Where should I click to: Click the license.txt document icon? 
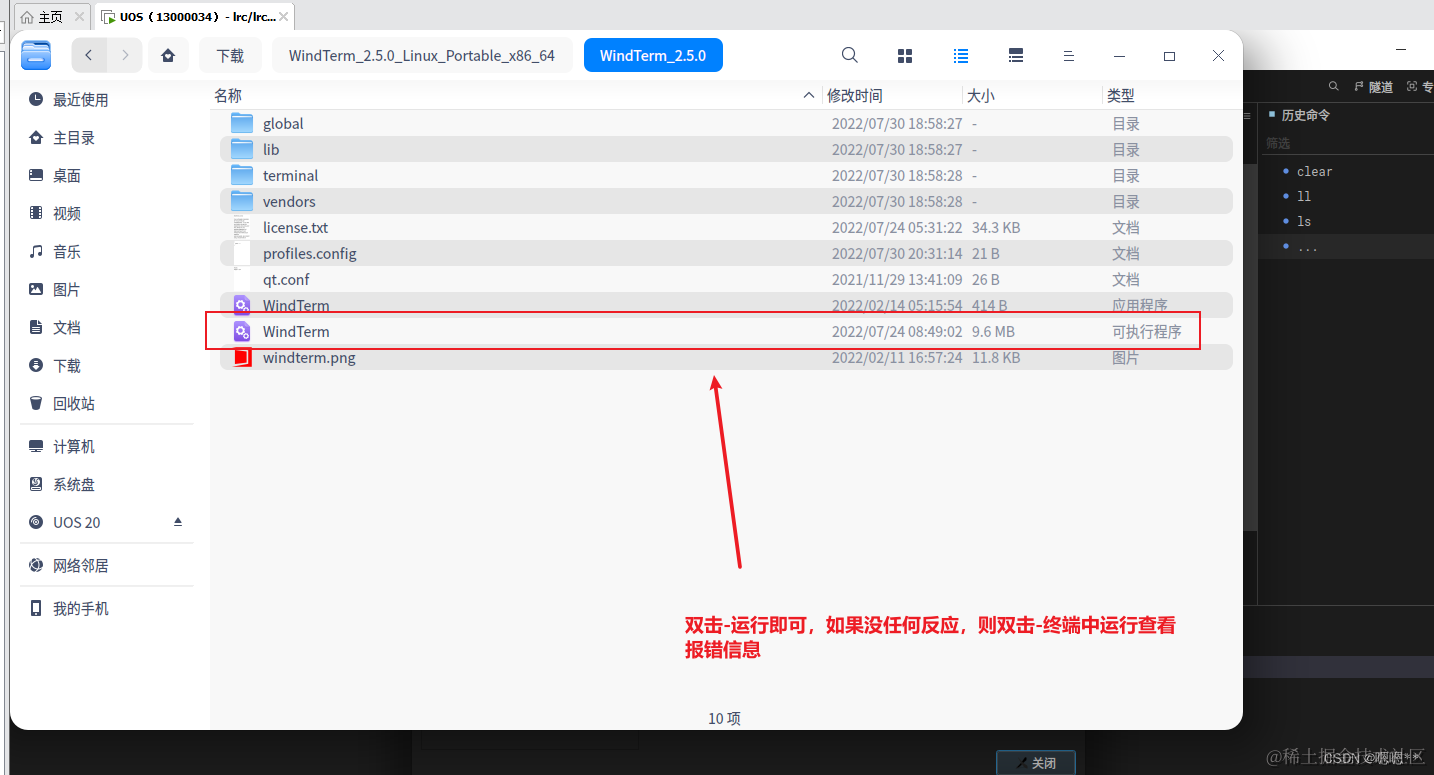(x=242, y=227)
